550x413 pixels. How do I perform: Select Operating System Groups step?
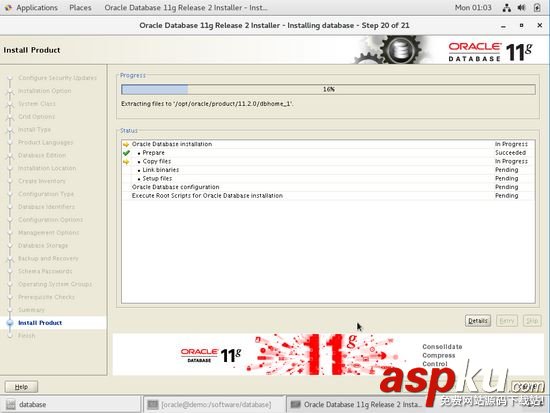point(55,284)
